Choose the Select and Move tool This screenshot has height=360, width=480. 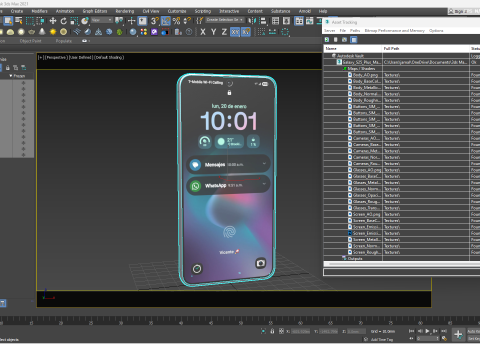tap(53, 21)
